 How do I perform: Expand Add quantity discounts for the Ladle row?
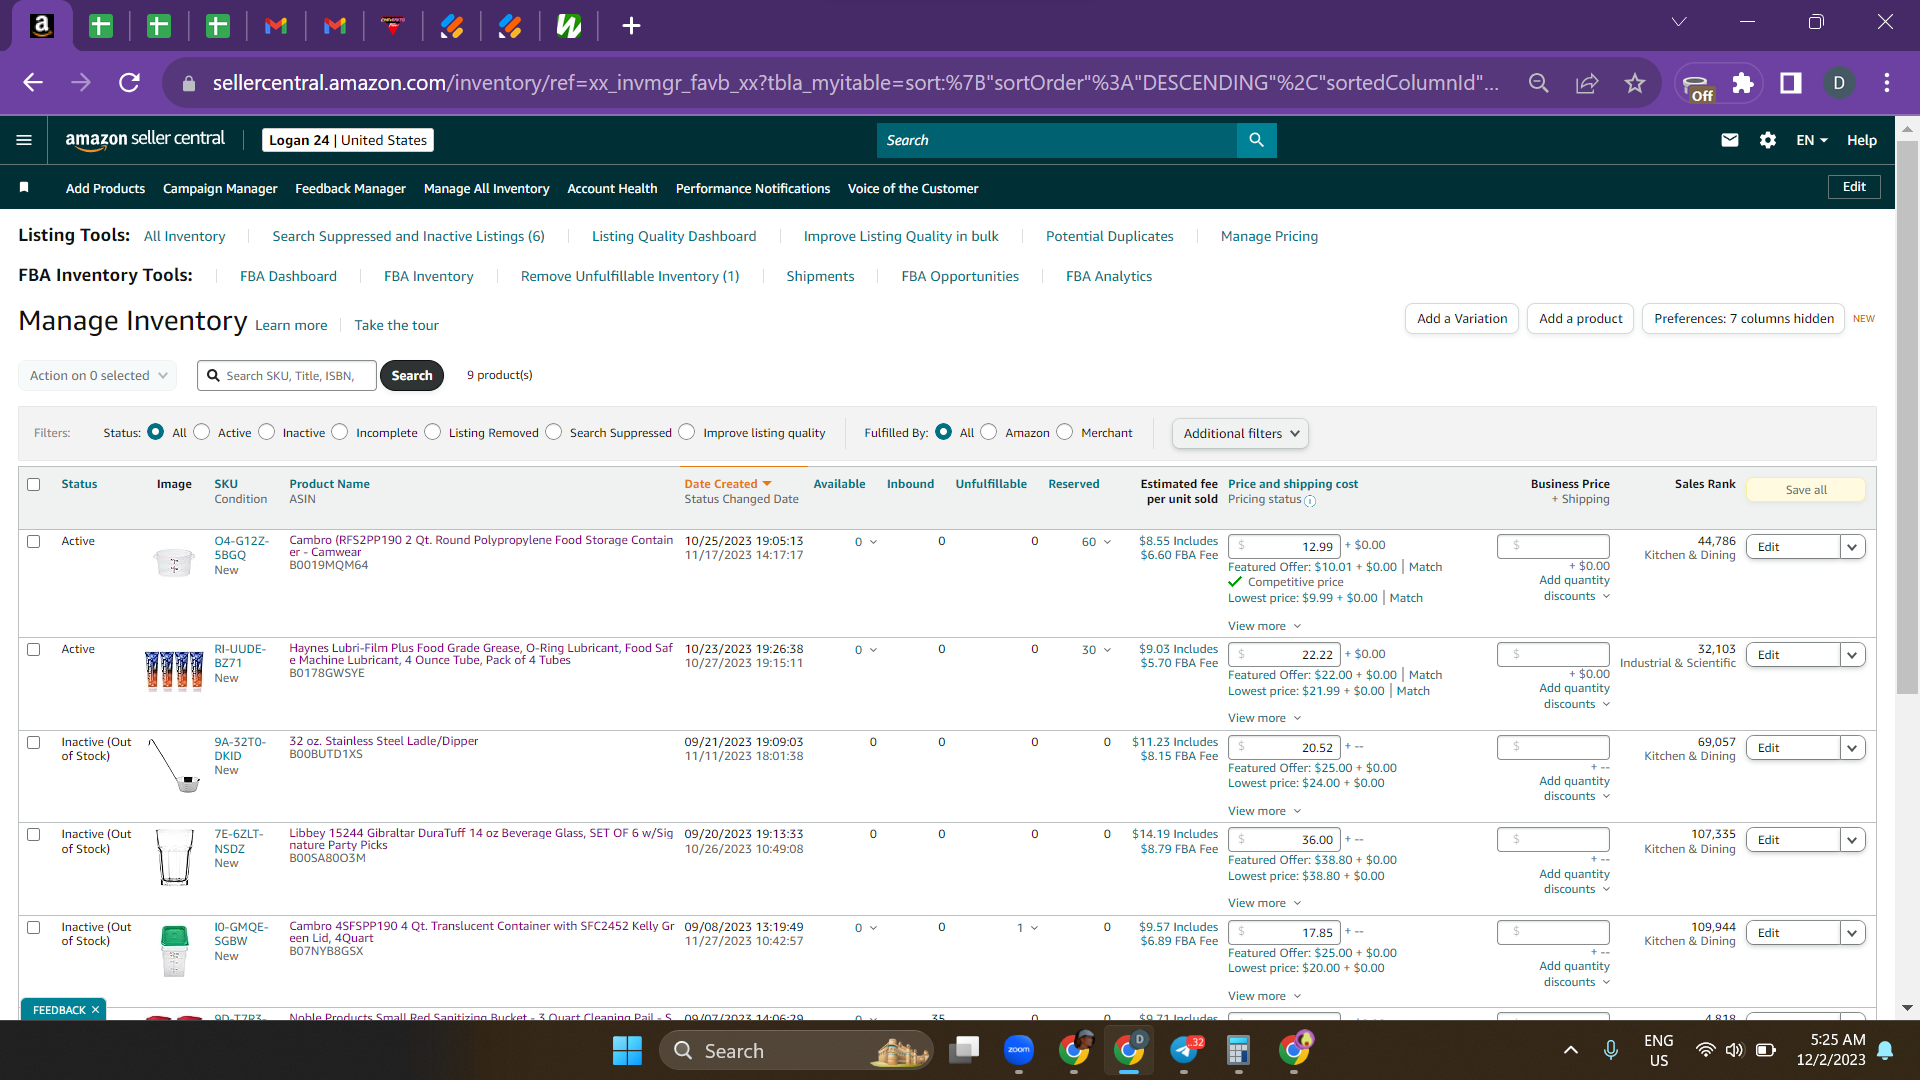(1576, 789)
